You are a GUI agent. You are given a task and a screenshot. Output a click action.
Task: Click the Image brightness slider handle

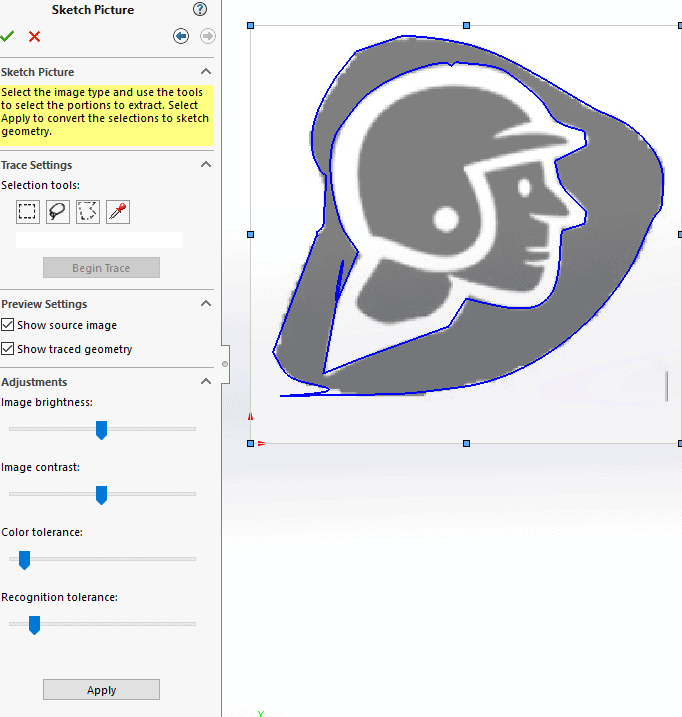tap(102, 430)
